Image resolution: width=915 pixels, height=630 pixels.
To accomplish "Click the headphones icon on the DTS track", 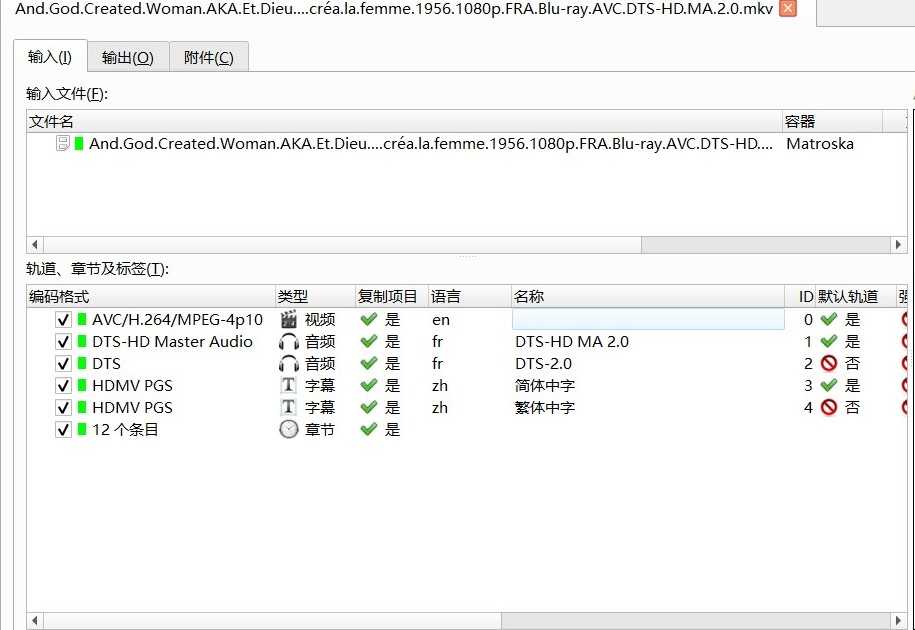I will tap(288, 364).
